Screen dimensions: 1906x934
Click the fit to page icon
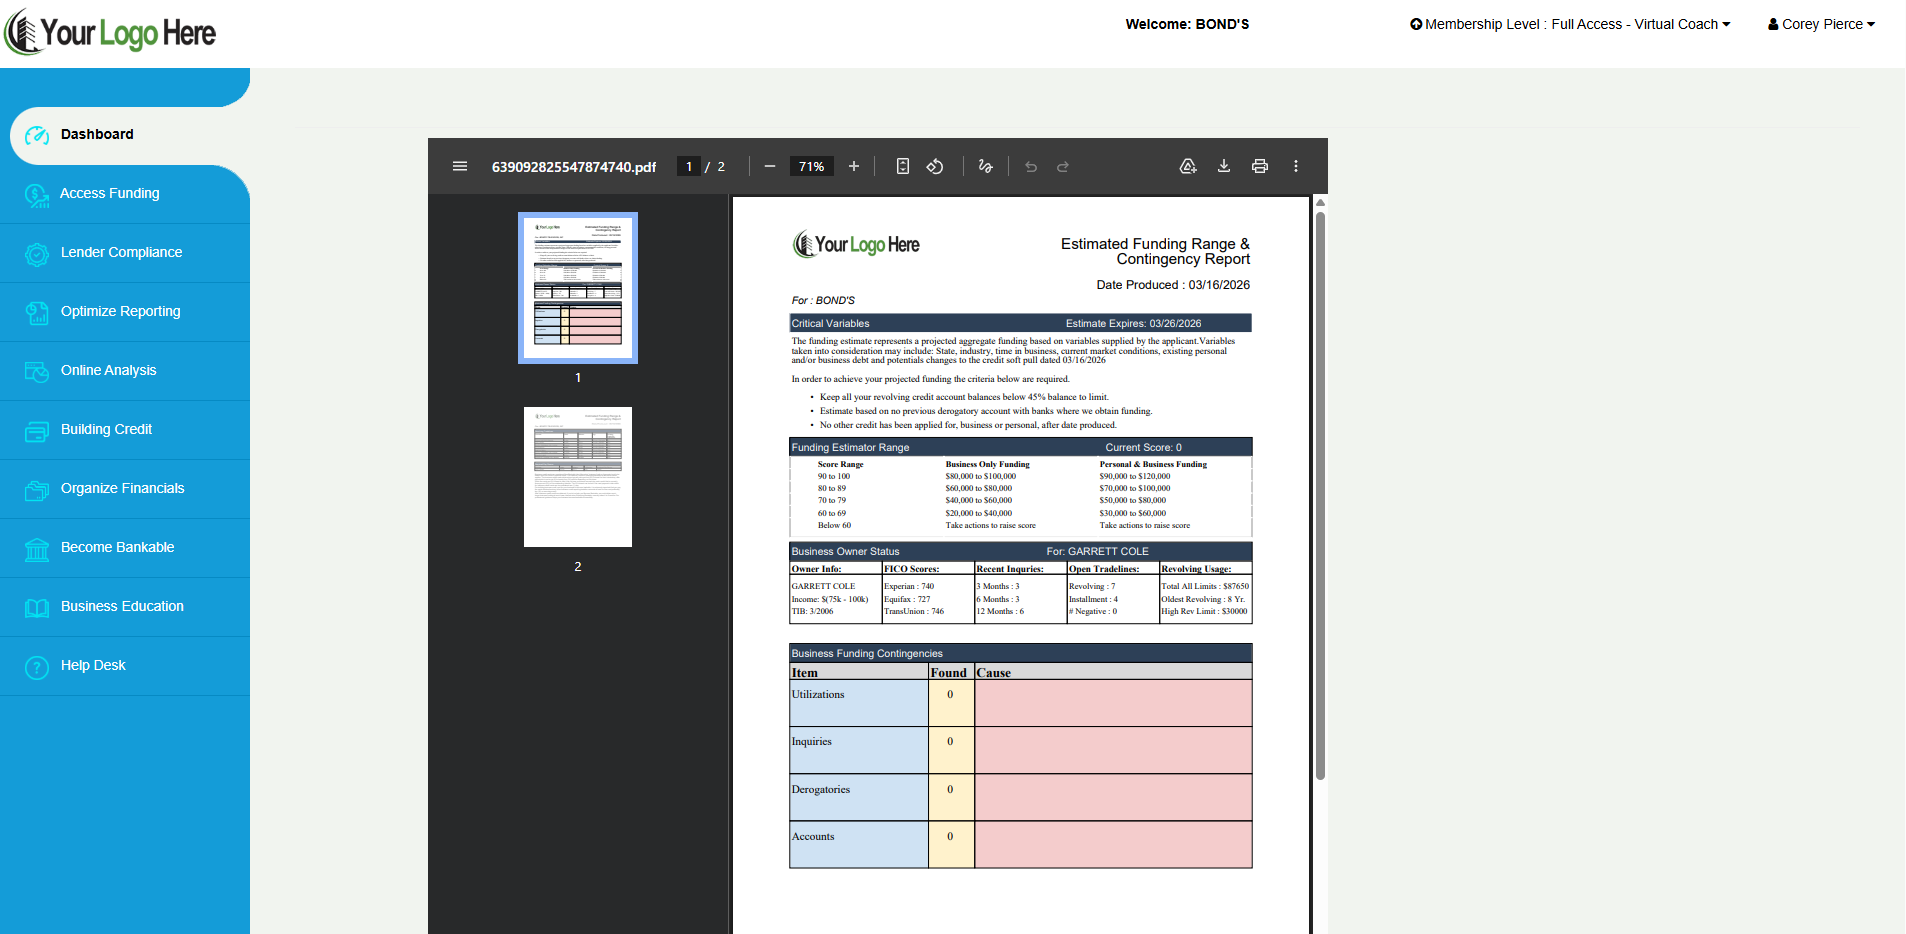pyautogui.click(x=903, y=166)
